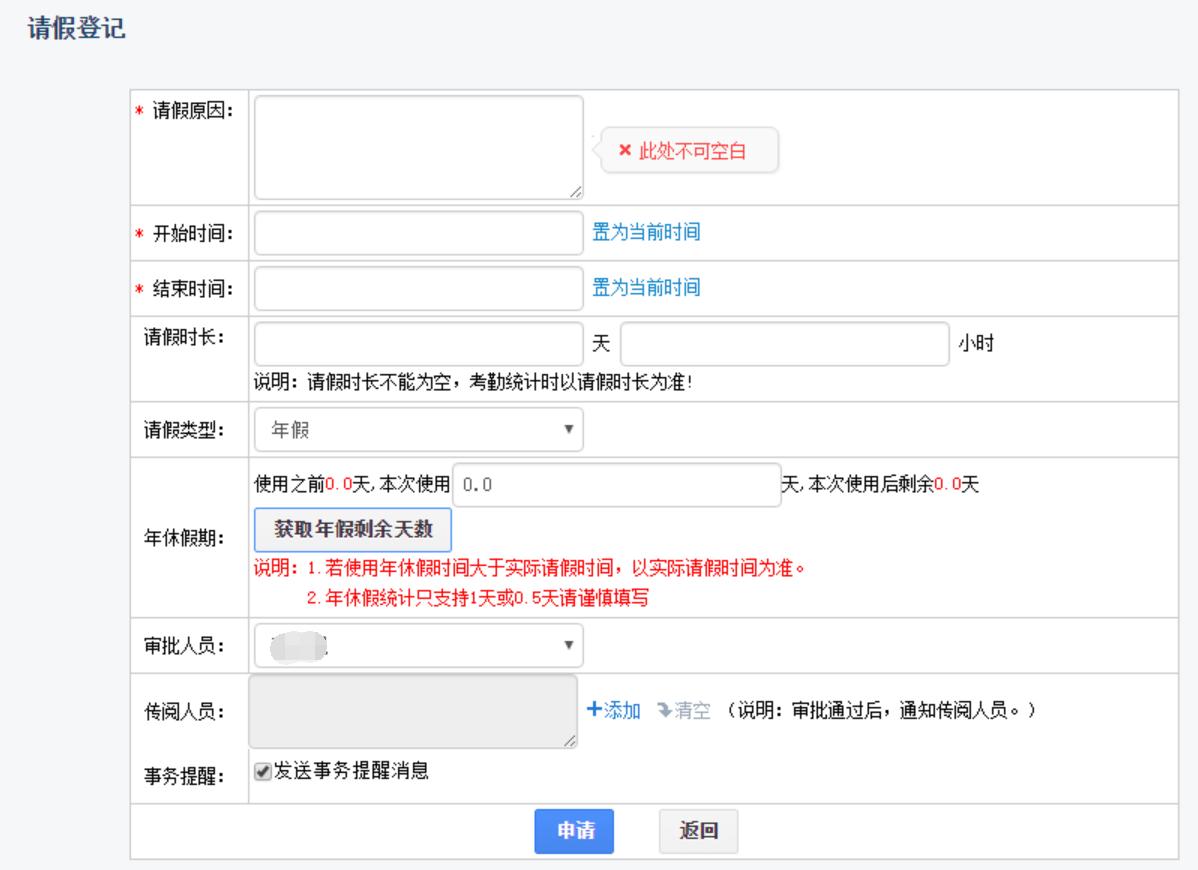Click 返回 to go back
1198x870 pixels.
pos(697,831)
